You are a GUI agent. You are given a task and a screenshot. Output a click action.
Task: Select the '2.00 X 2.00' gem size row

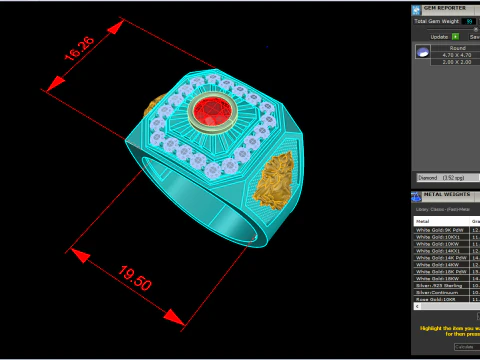click(x=455, y=62)
